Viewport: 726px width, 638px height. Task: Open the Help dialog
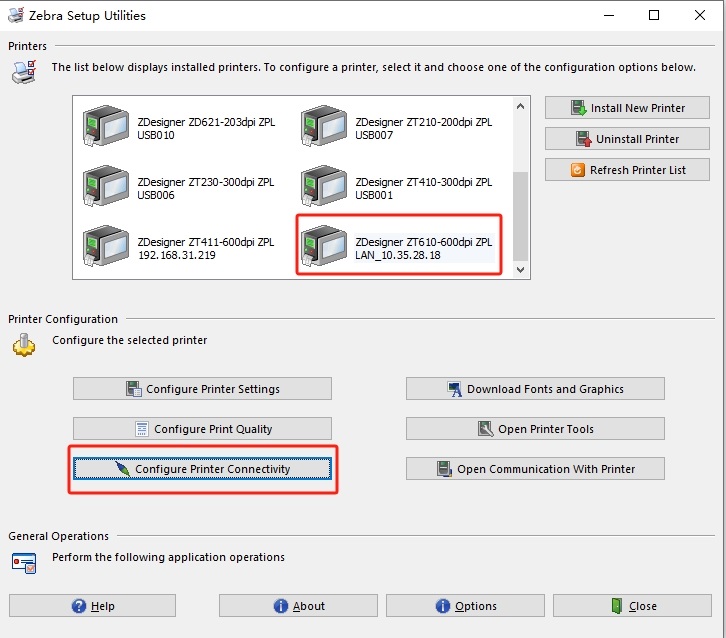coord(92,606)
